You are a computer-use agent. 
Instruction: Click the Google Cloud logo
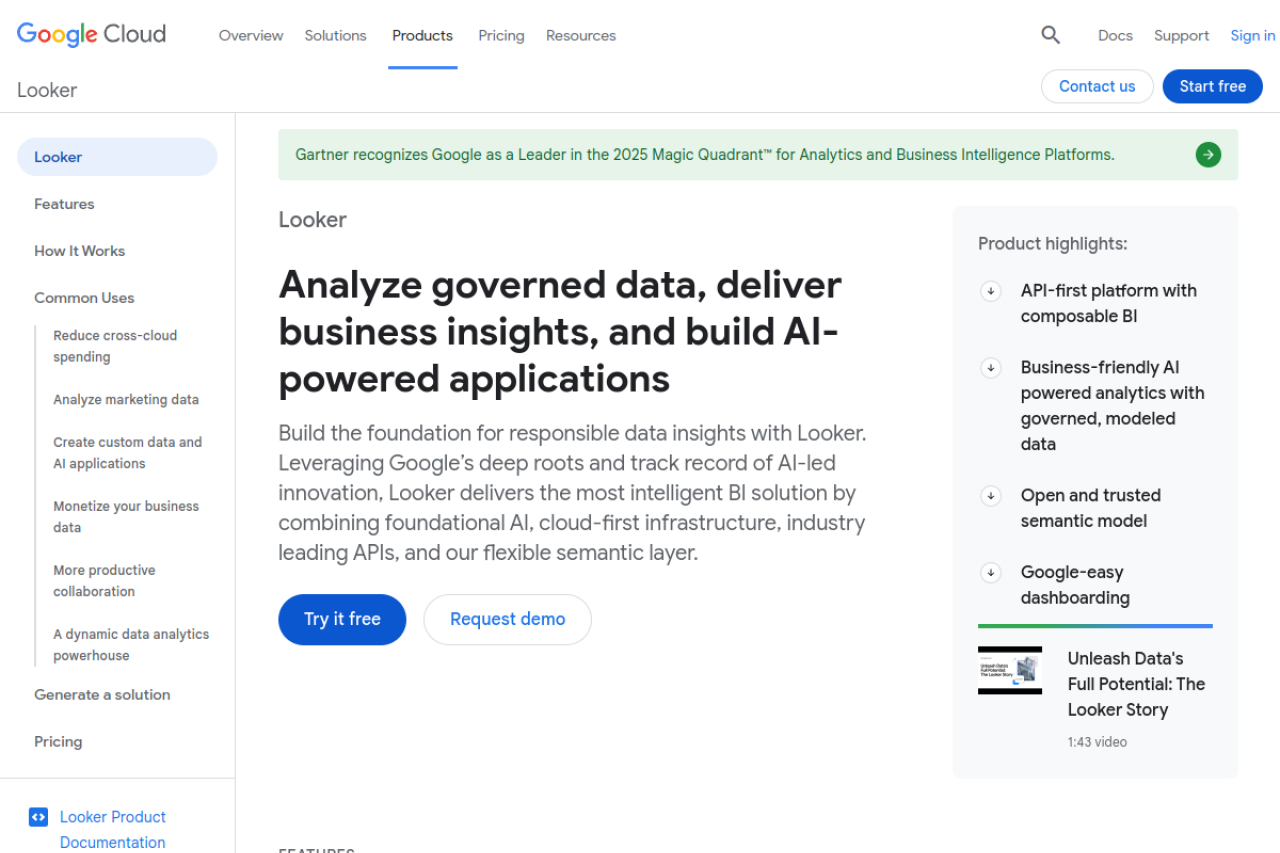(91, 35)
